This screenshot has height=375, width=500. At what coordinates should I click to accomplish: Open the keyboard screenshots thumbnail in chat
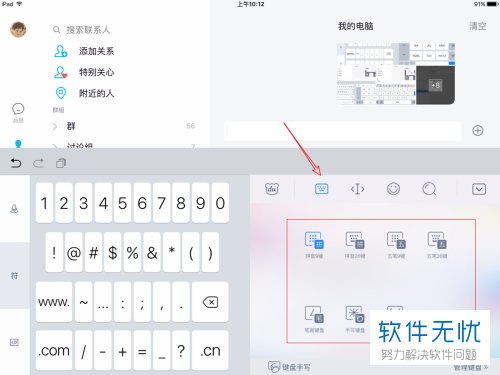pyautogui.click(x=396, y=73)
